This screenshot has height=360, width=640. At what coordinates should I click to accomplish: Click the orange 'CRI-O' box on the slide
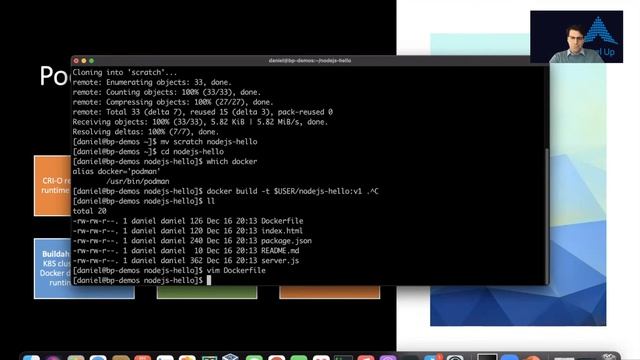[53, 186]
